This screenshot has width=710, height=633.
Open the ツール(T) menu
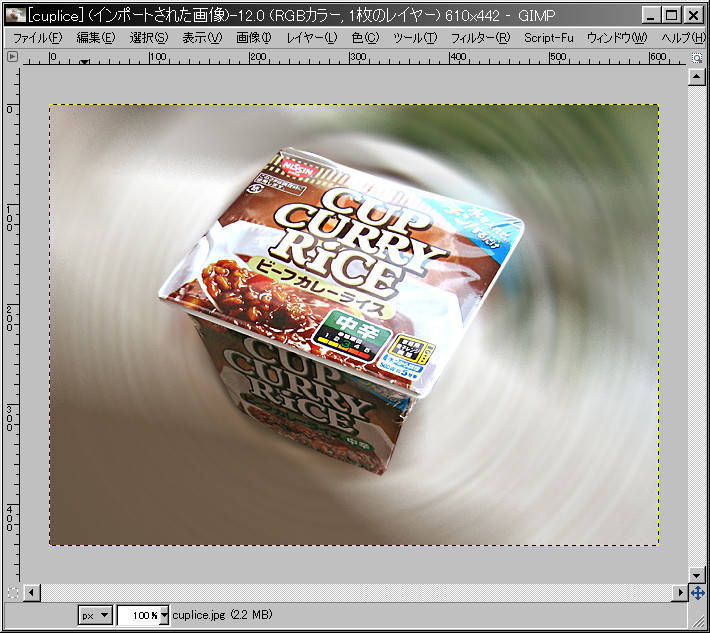(414, 38)
